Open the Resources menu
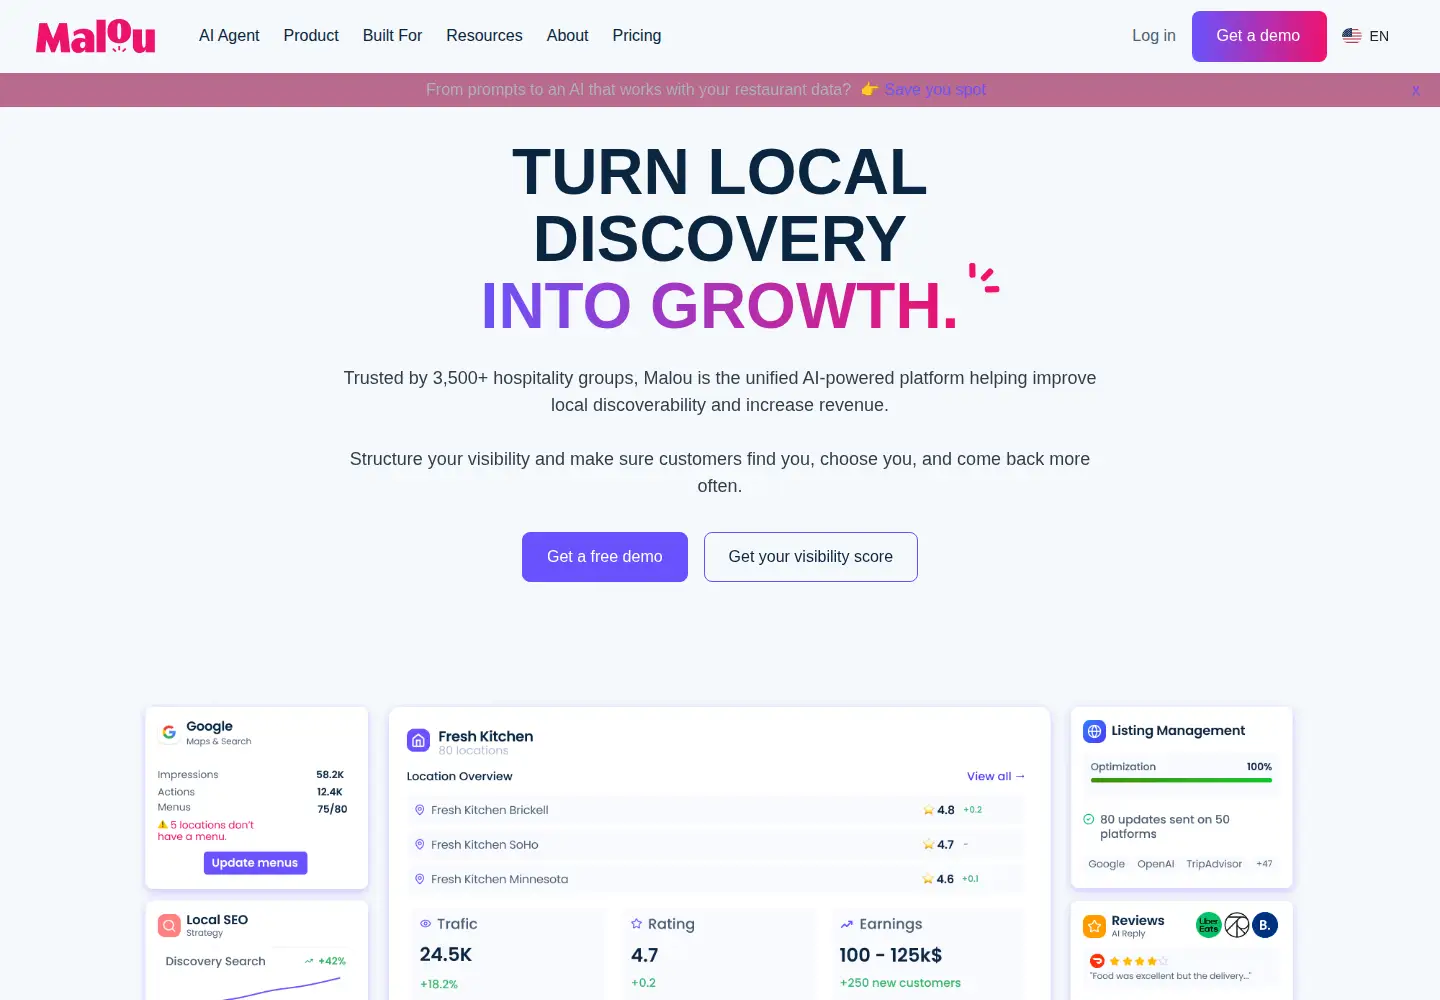Screen dimensions: 1440x1000 click(484, 36)
